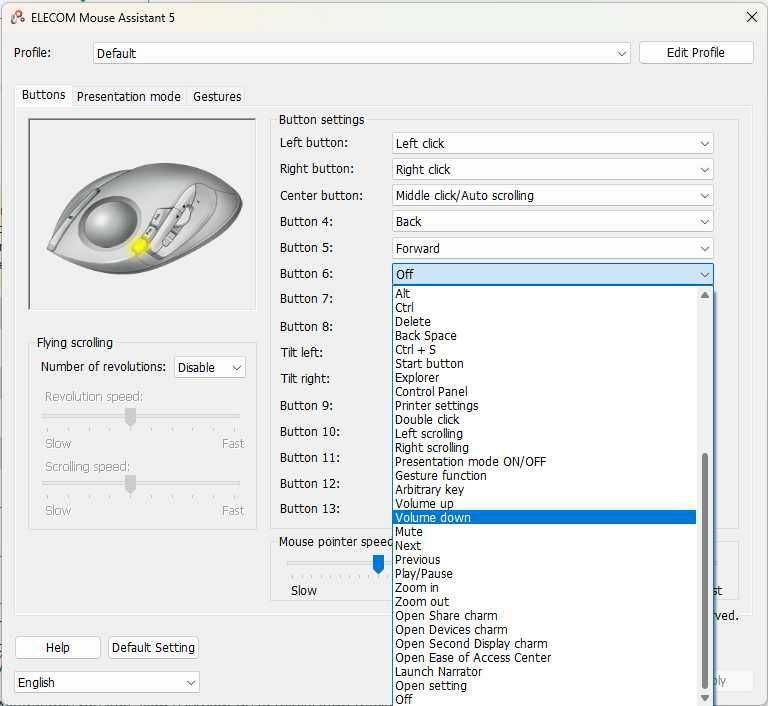Select Start button option
This screenshot has width=768, height=706.
[x=545, y=364]
